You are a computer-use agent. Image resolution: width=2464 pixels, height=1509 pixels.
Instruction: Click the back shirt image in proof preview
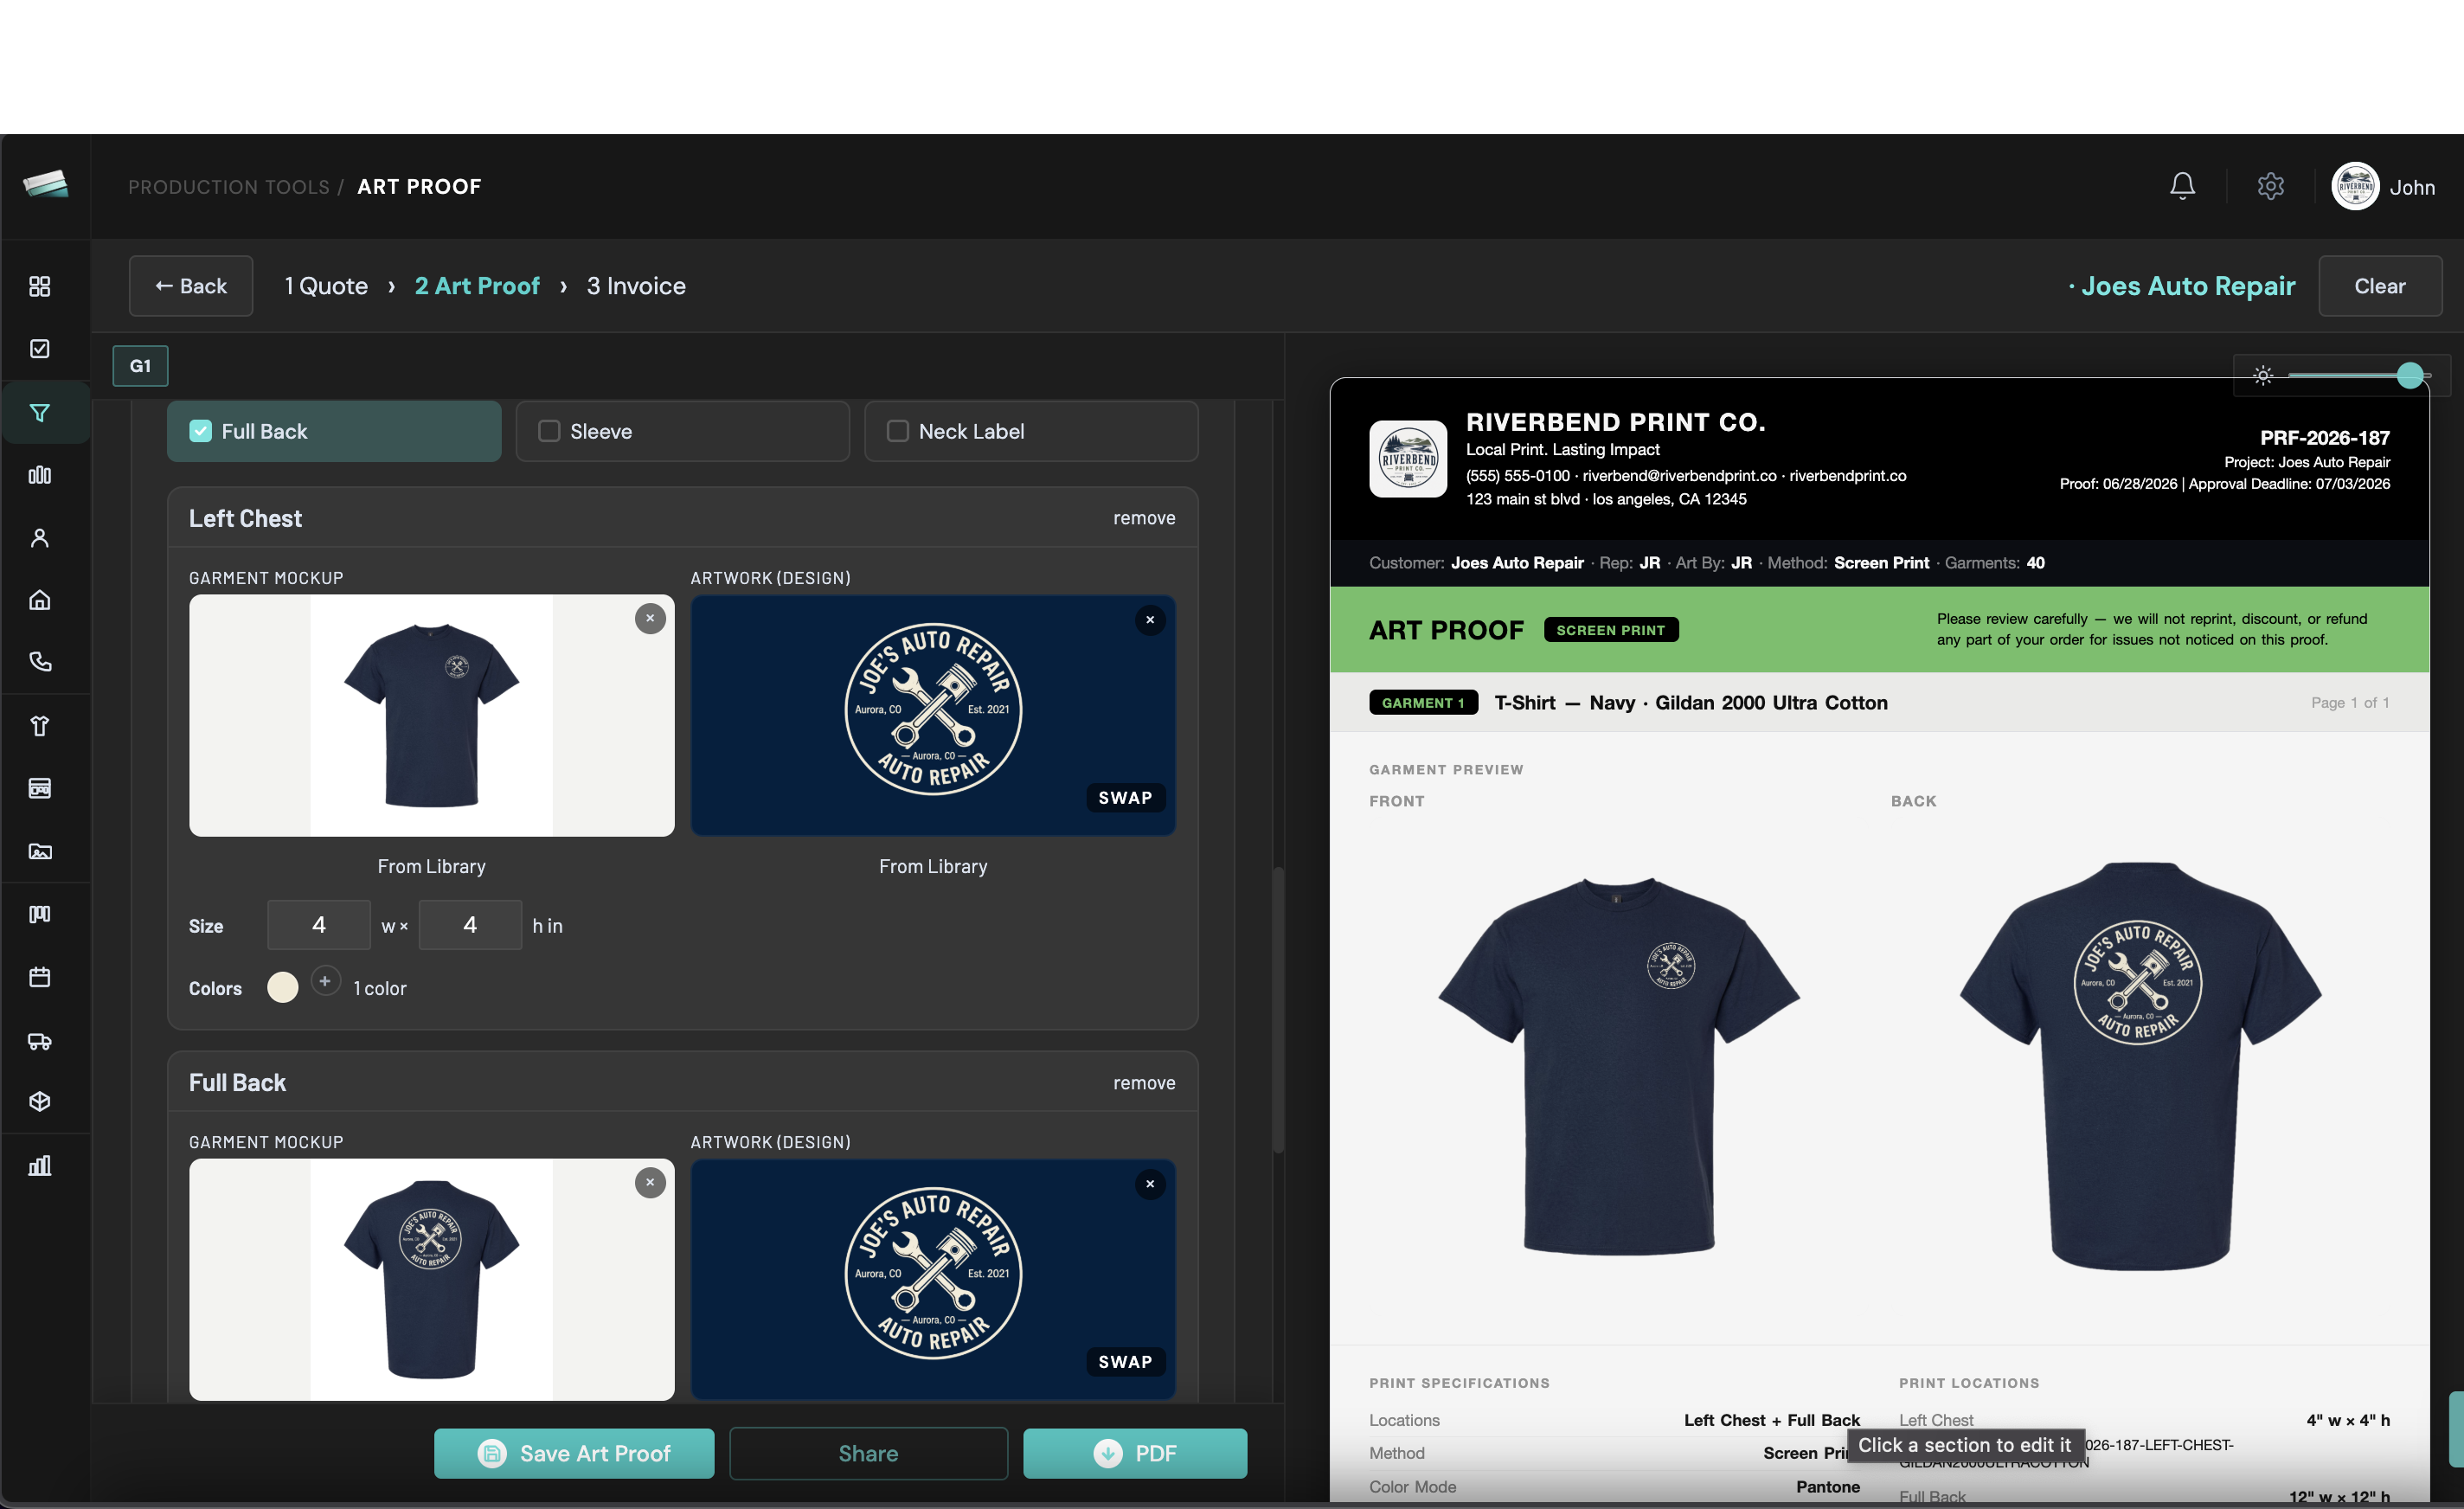pos(2140,1065)
